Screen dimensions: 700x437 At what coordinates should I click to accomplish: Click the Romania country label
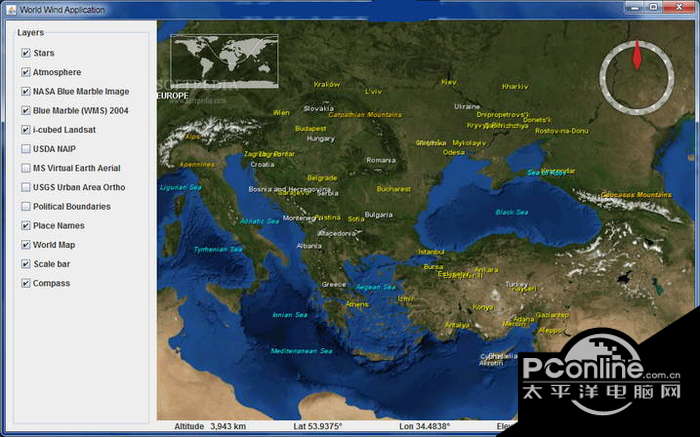point(381,160)
